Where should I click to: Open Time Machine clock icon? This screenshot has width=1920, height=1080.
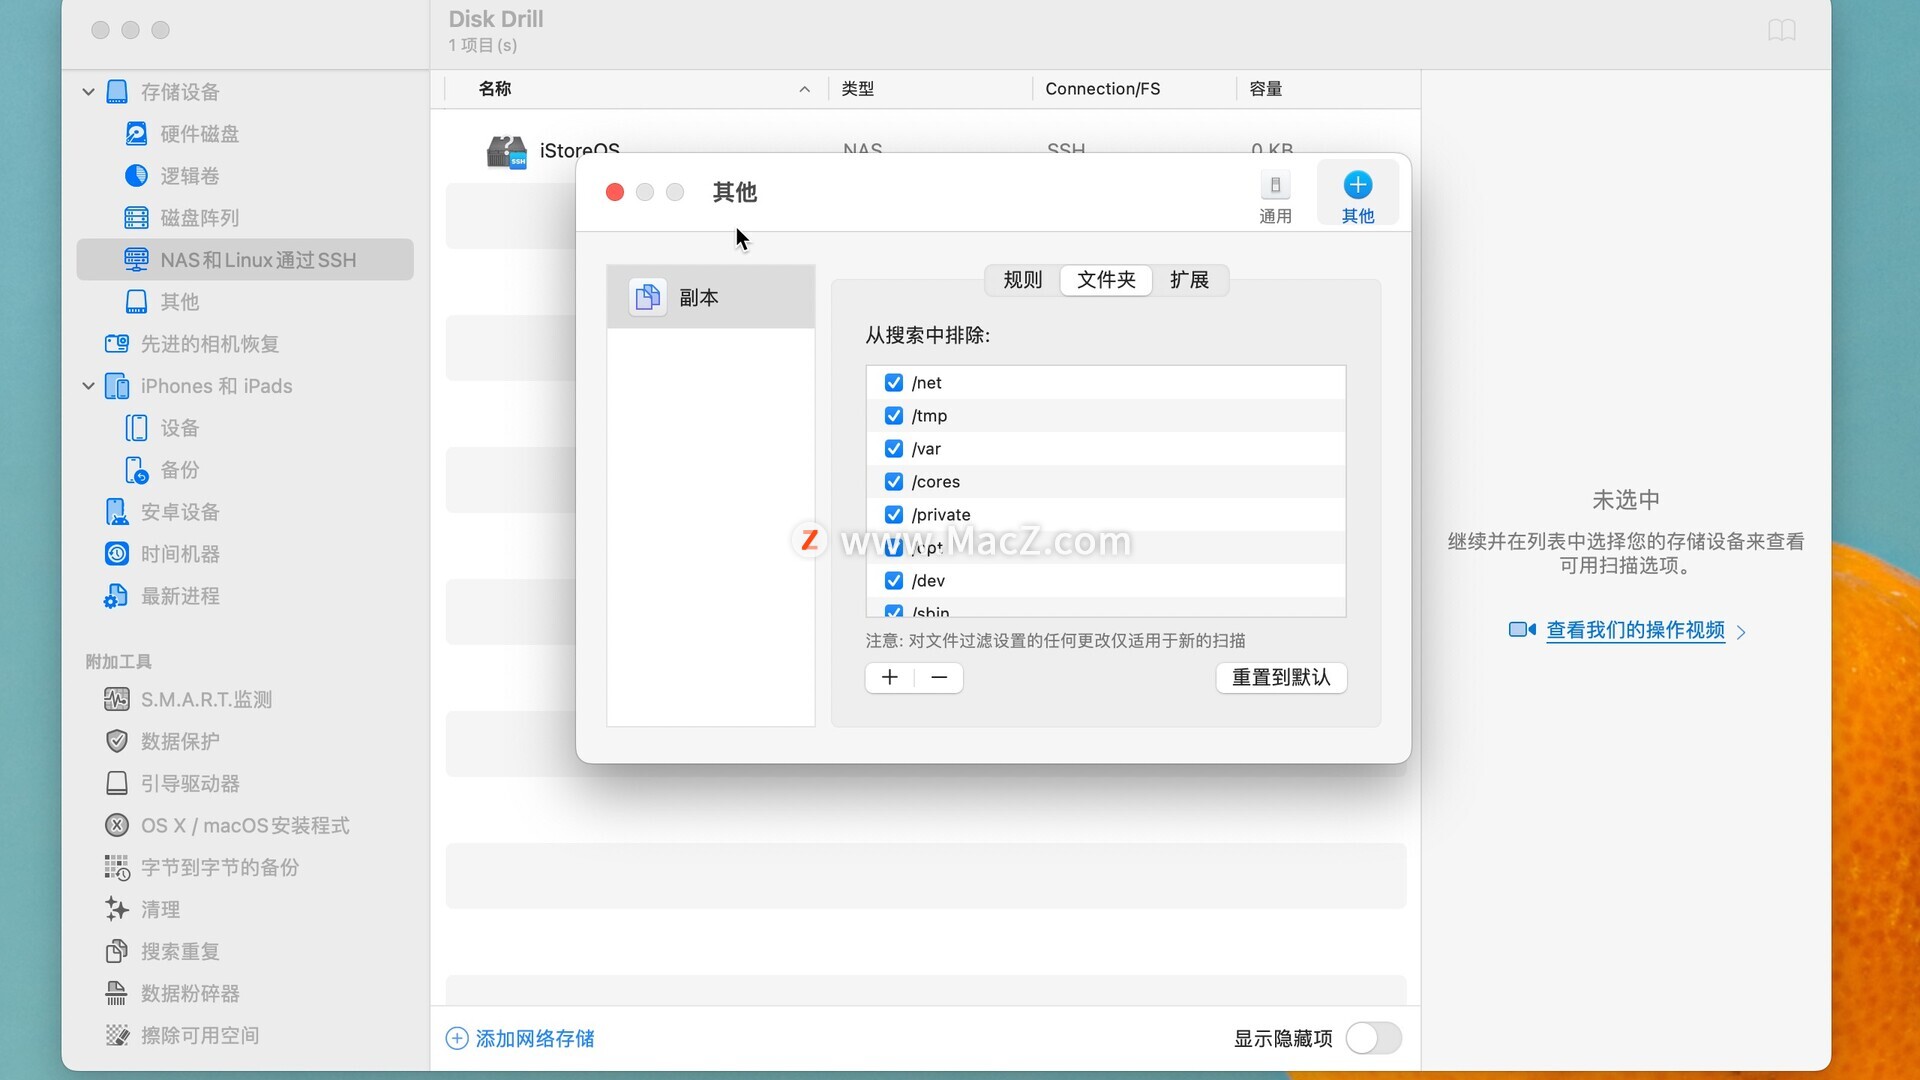pyautogui.click(x=117, y=554)
